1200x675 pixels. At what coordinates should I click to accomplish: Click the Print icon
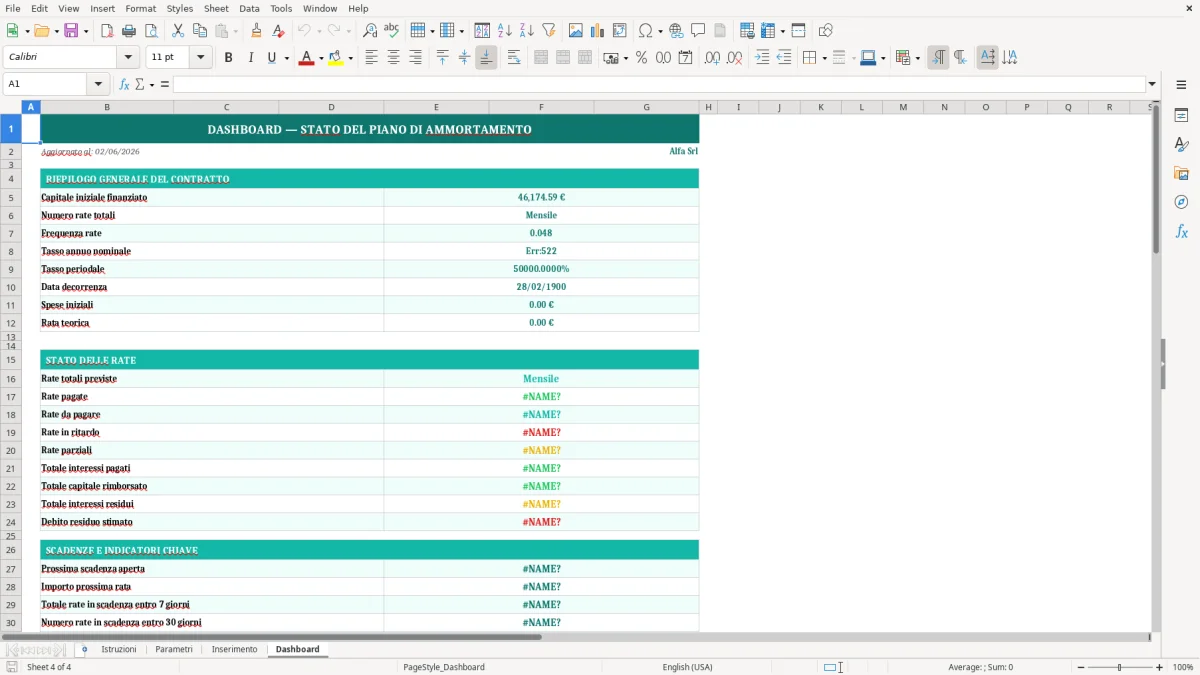pos(129,31)
